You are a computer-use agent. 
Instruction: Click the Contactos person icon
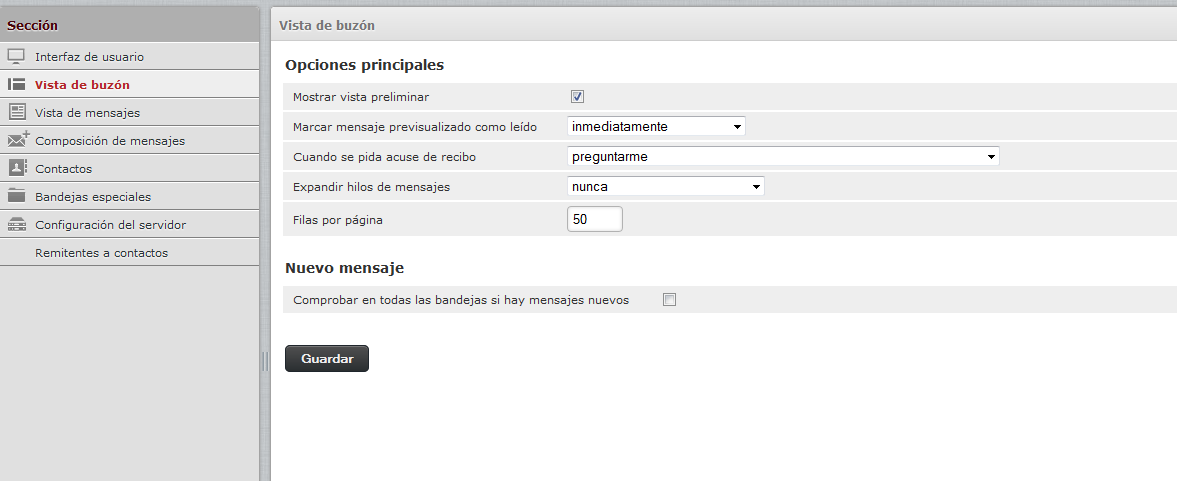click(x=17, y=168)
